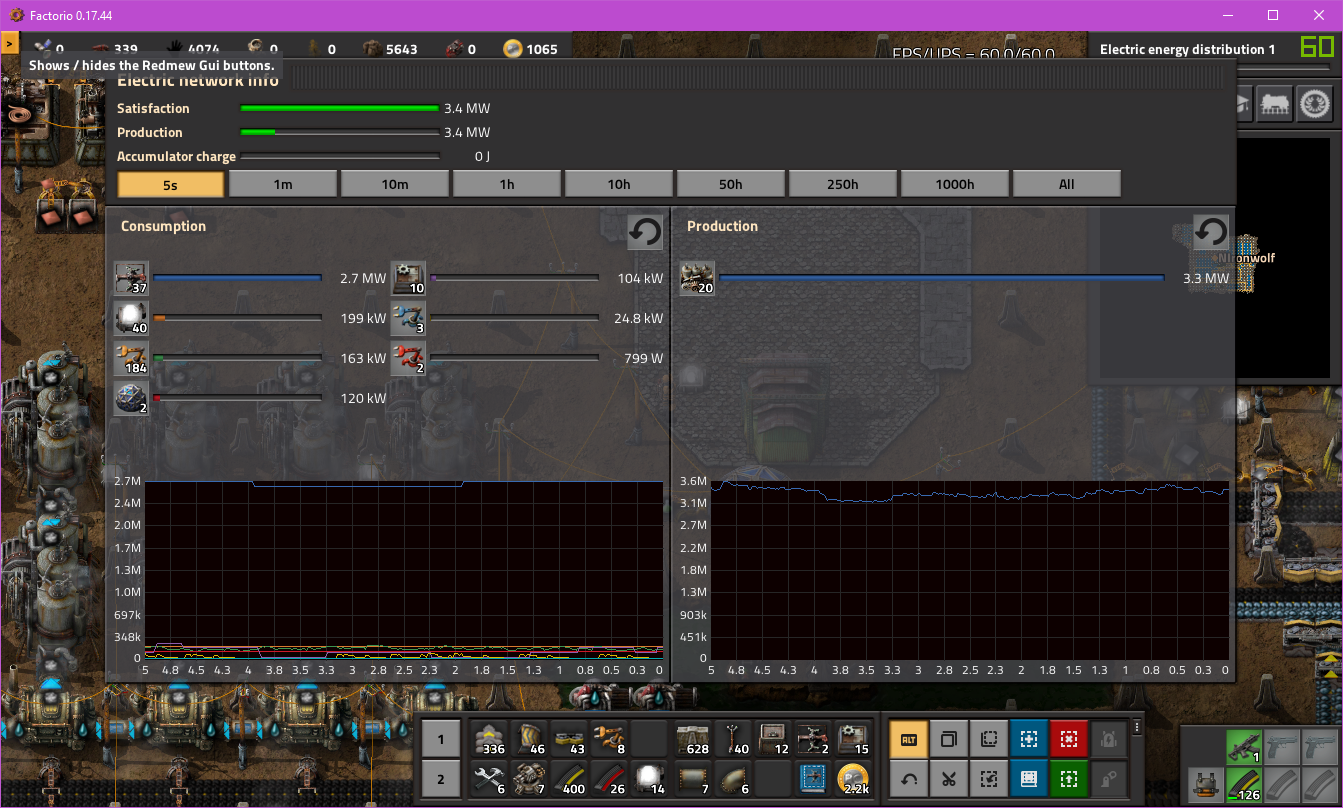
Task: Select quickbar item with count 336
Action: pos(490,739)
